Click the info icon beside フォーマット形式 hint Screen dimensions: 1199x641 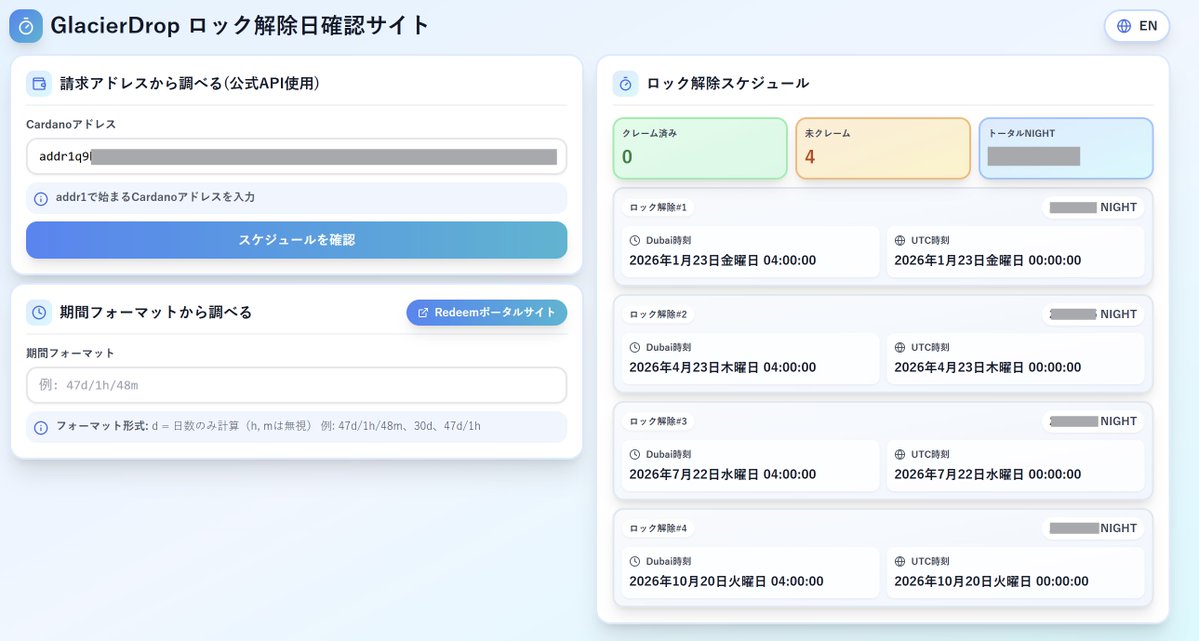[41, 427]
